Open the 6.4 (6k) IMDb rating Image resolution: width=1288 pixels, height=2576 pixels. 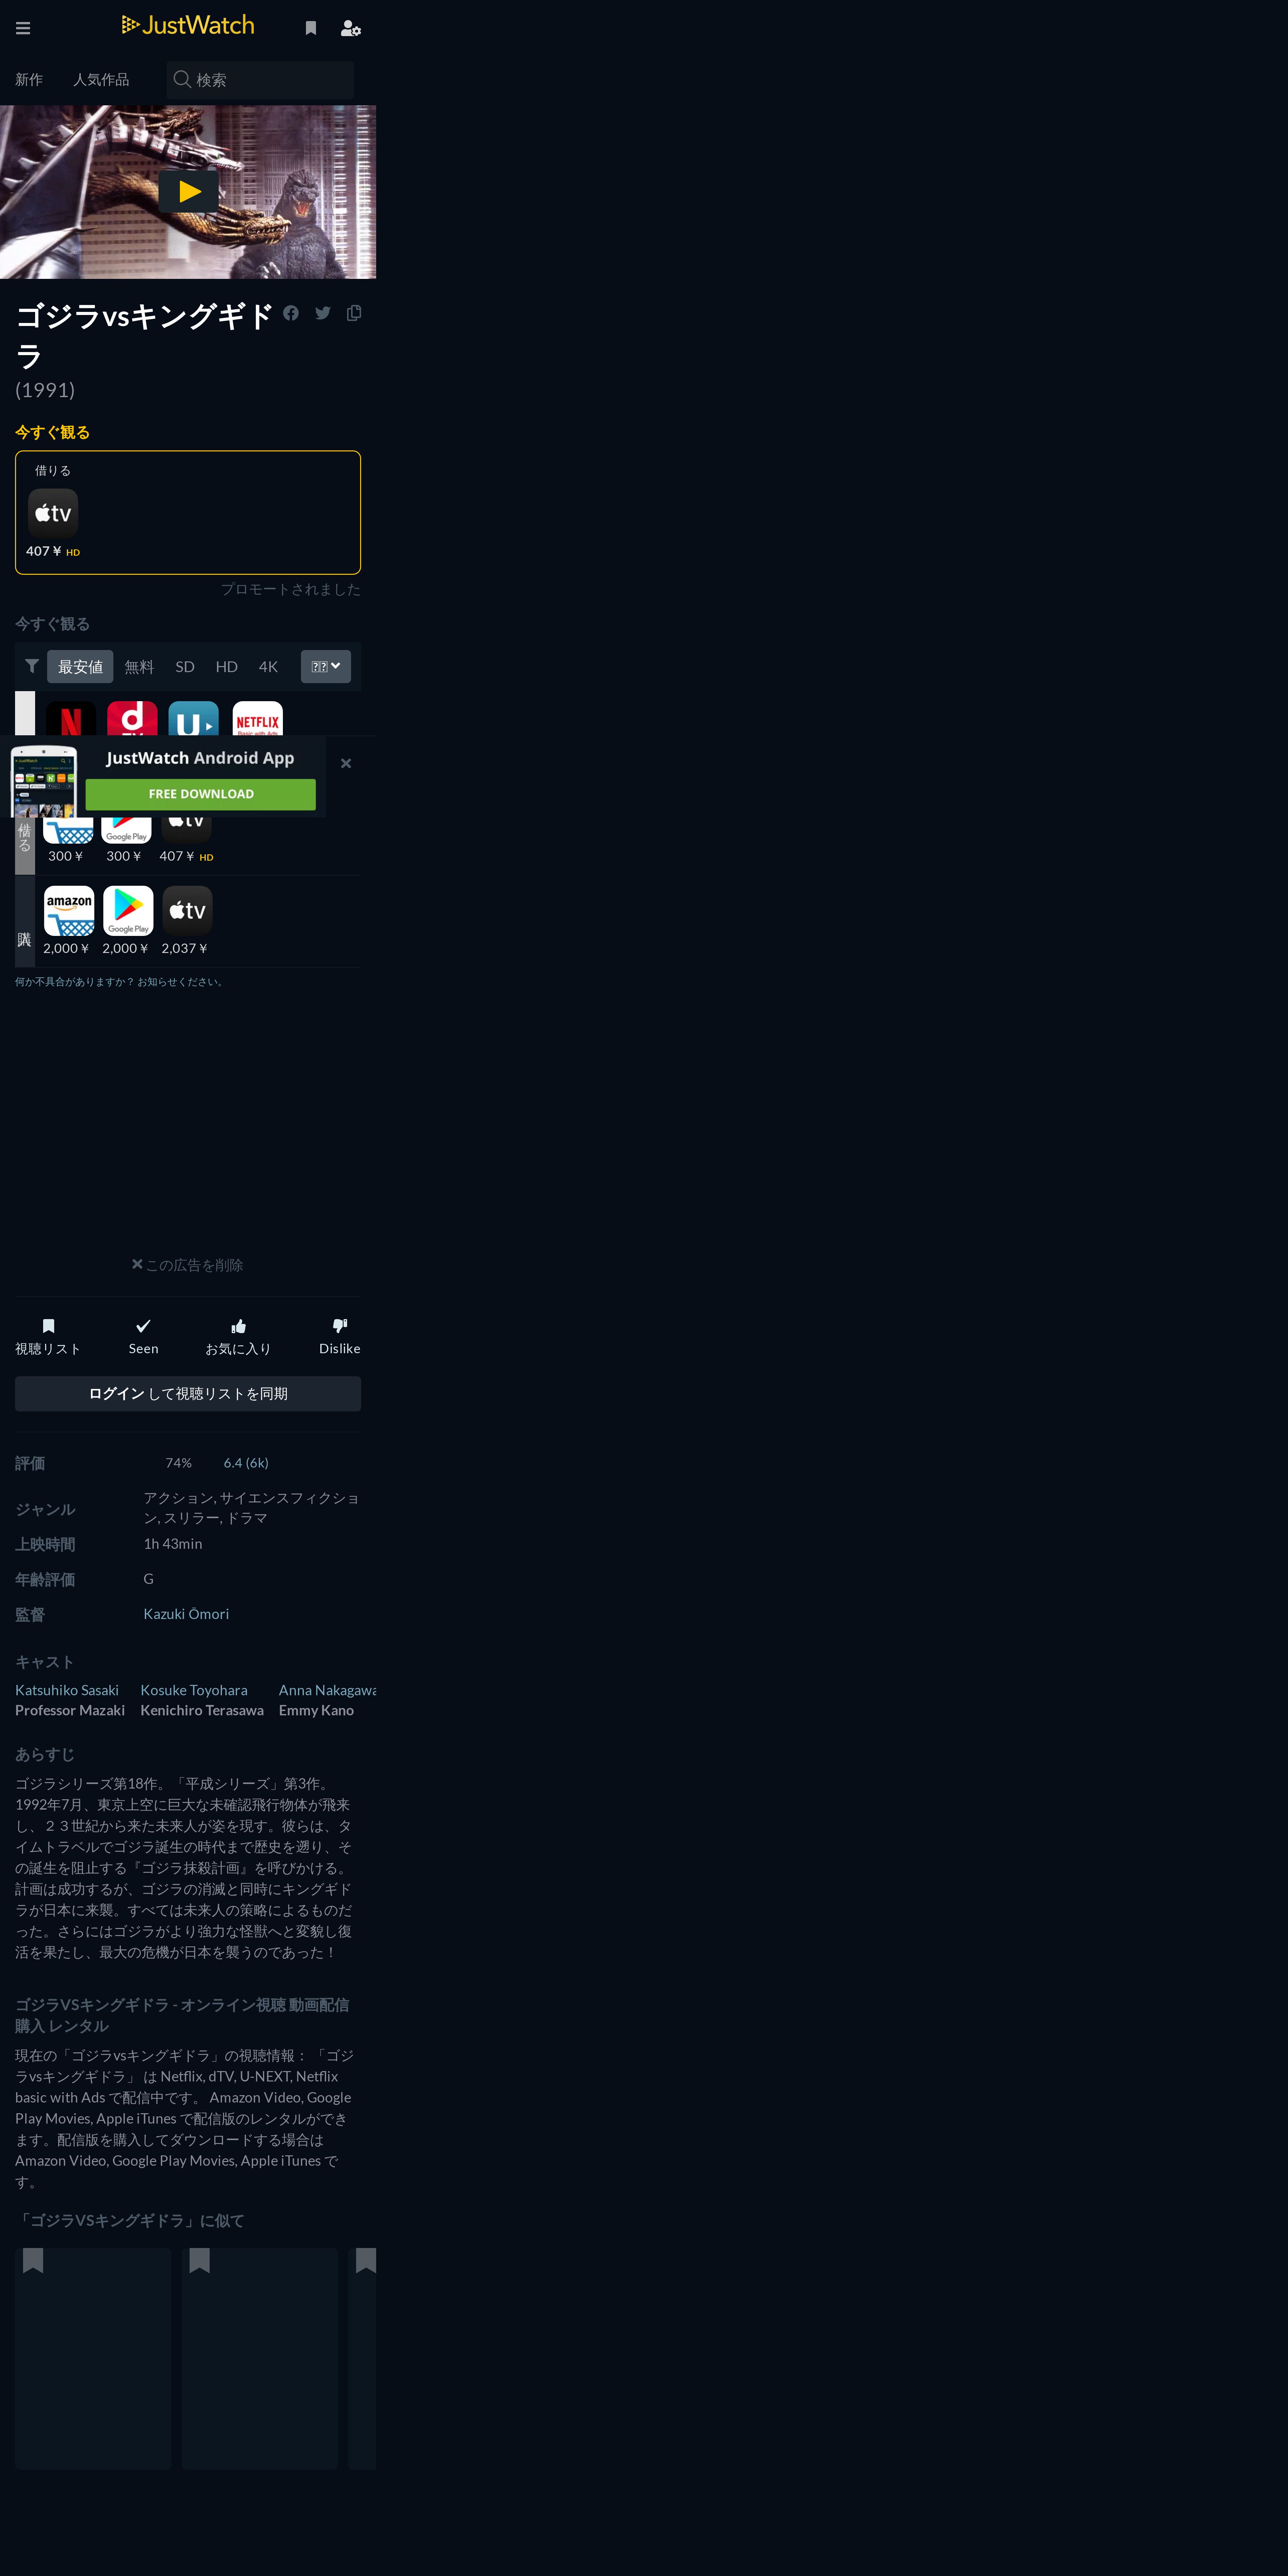tap(246, 1463)
